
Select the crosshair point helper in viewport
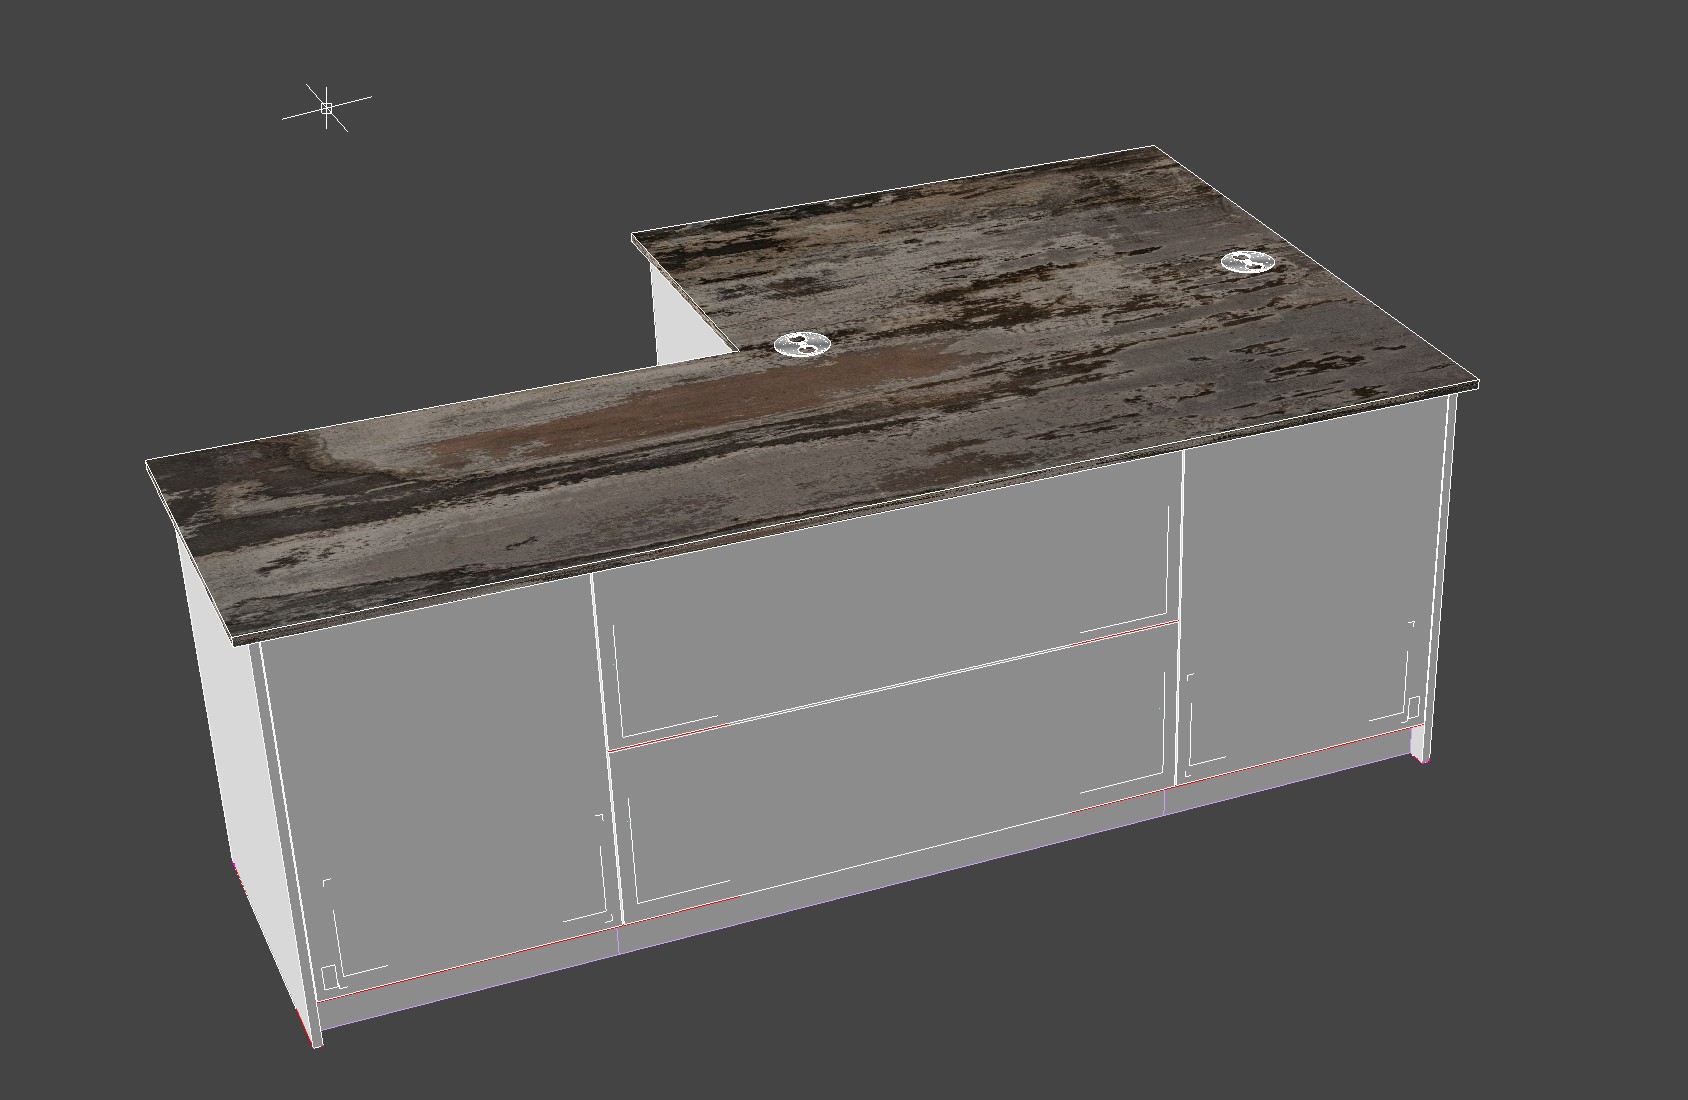tap(327, 107)
